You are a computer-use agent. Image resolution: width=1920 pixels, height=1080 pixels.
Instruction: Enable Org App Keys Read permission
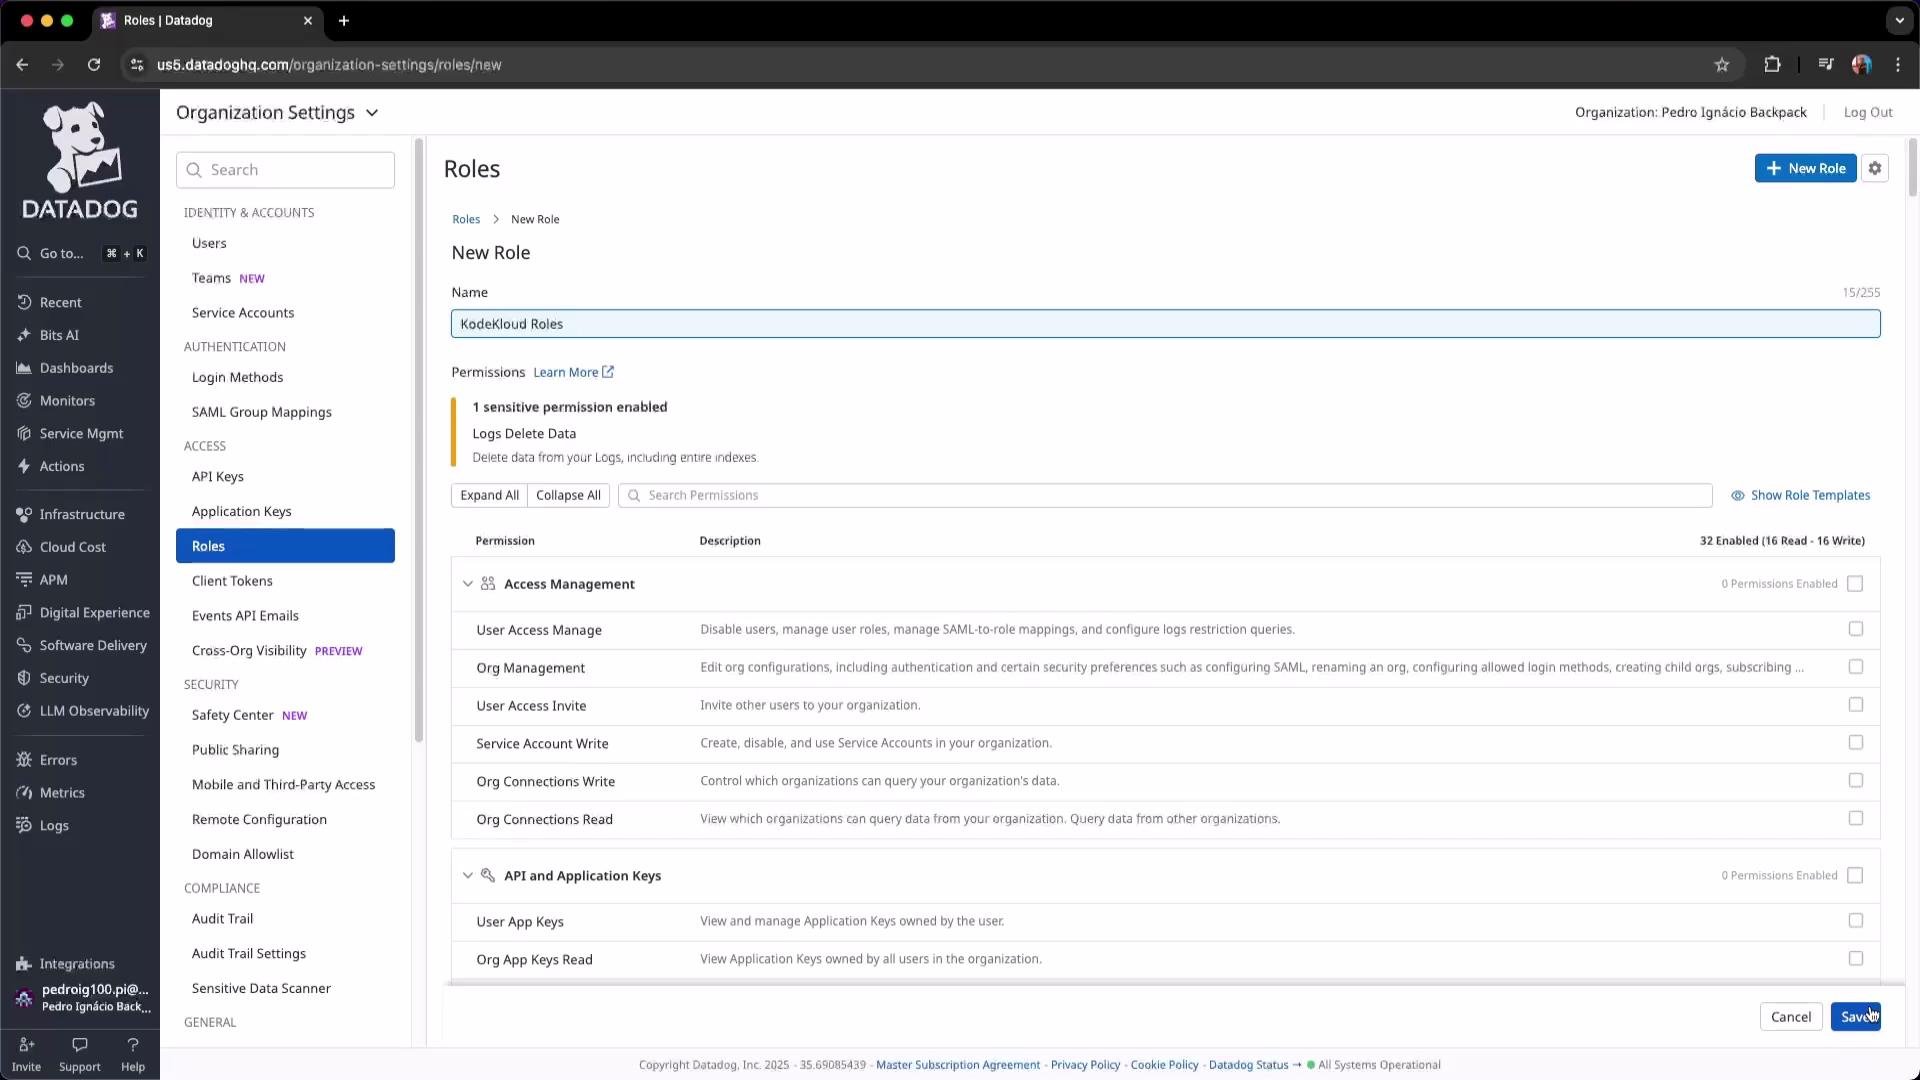click(1856, 959)
